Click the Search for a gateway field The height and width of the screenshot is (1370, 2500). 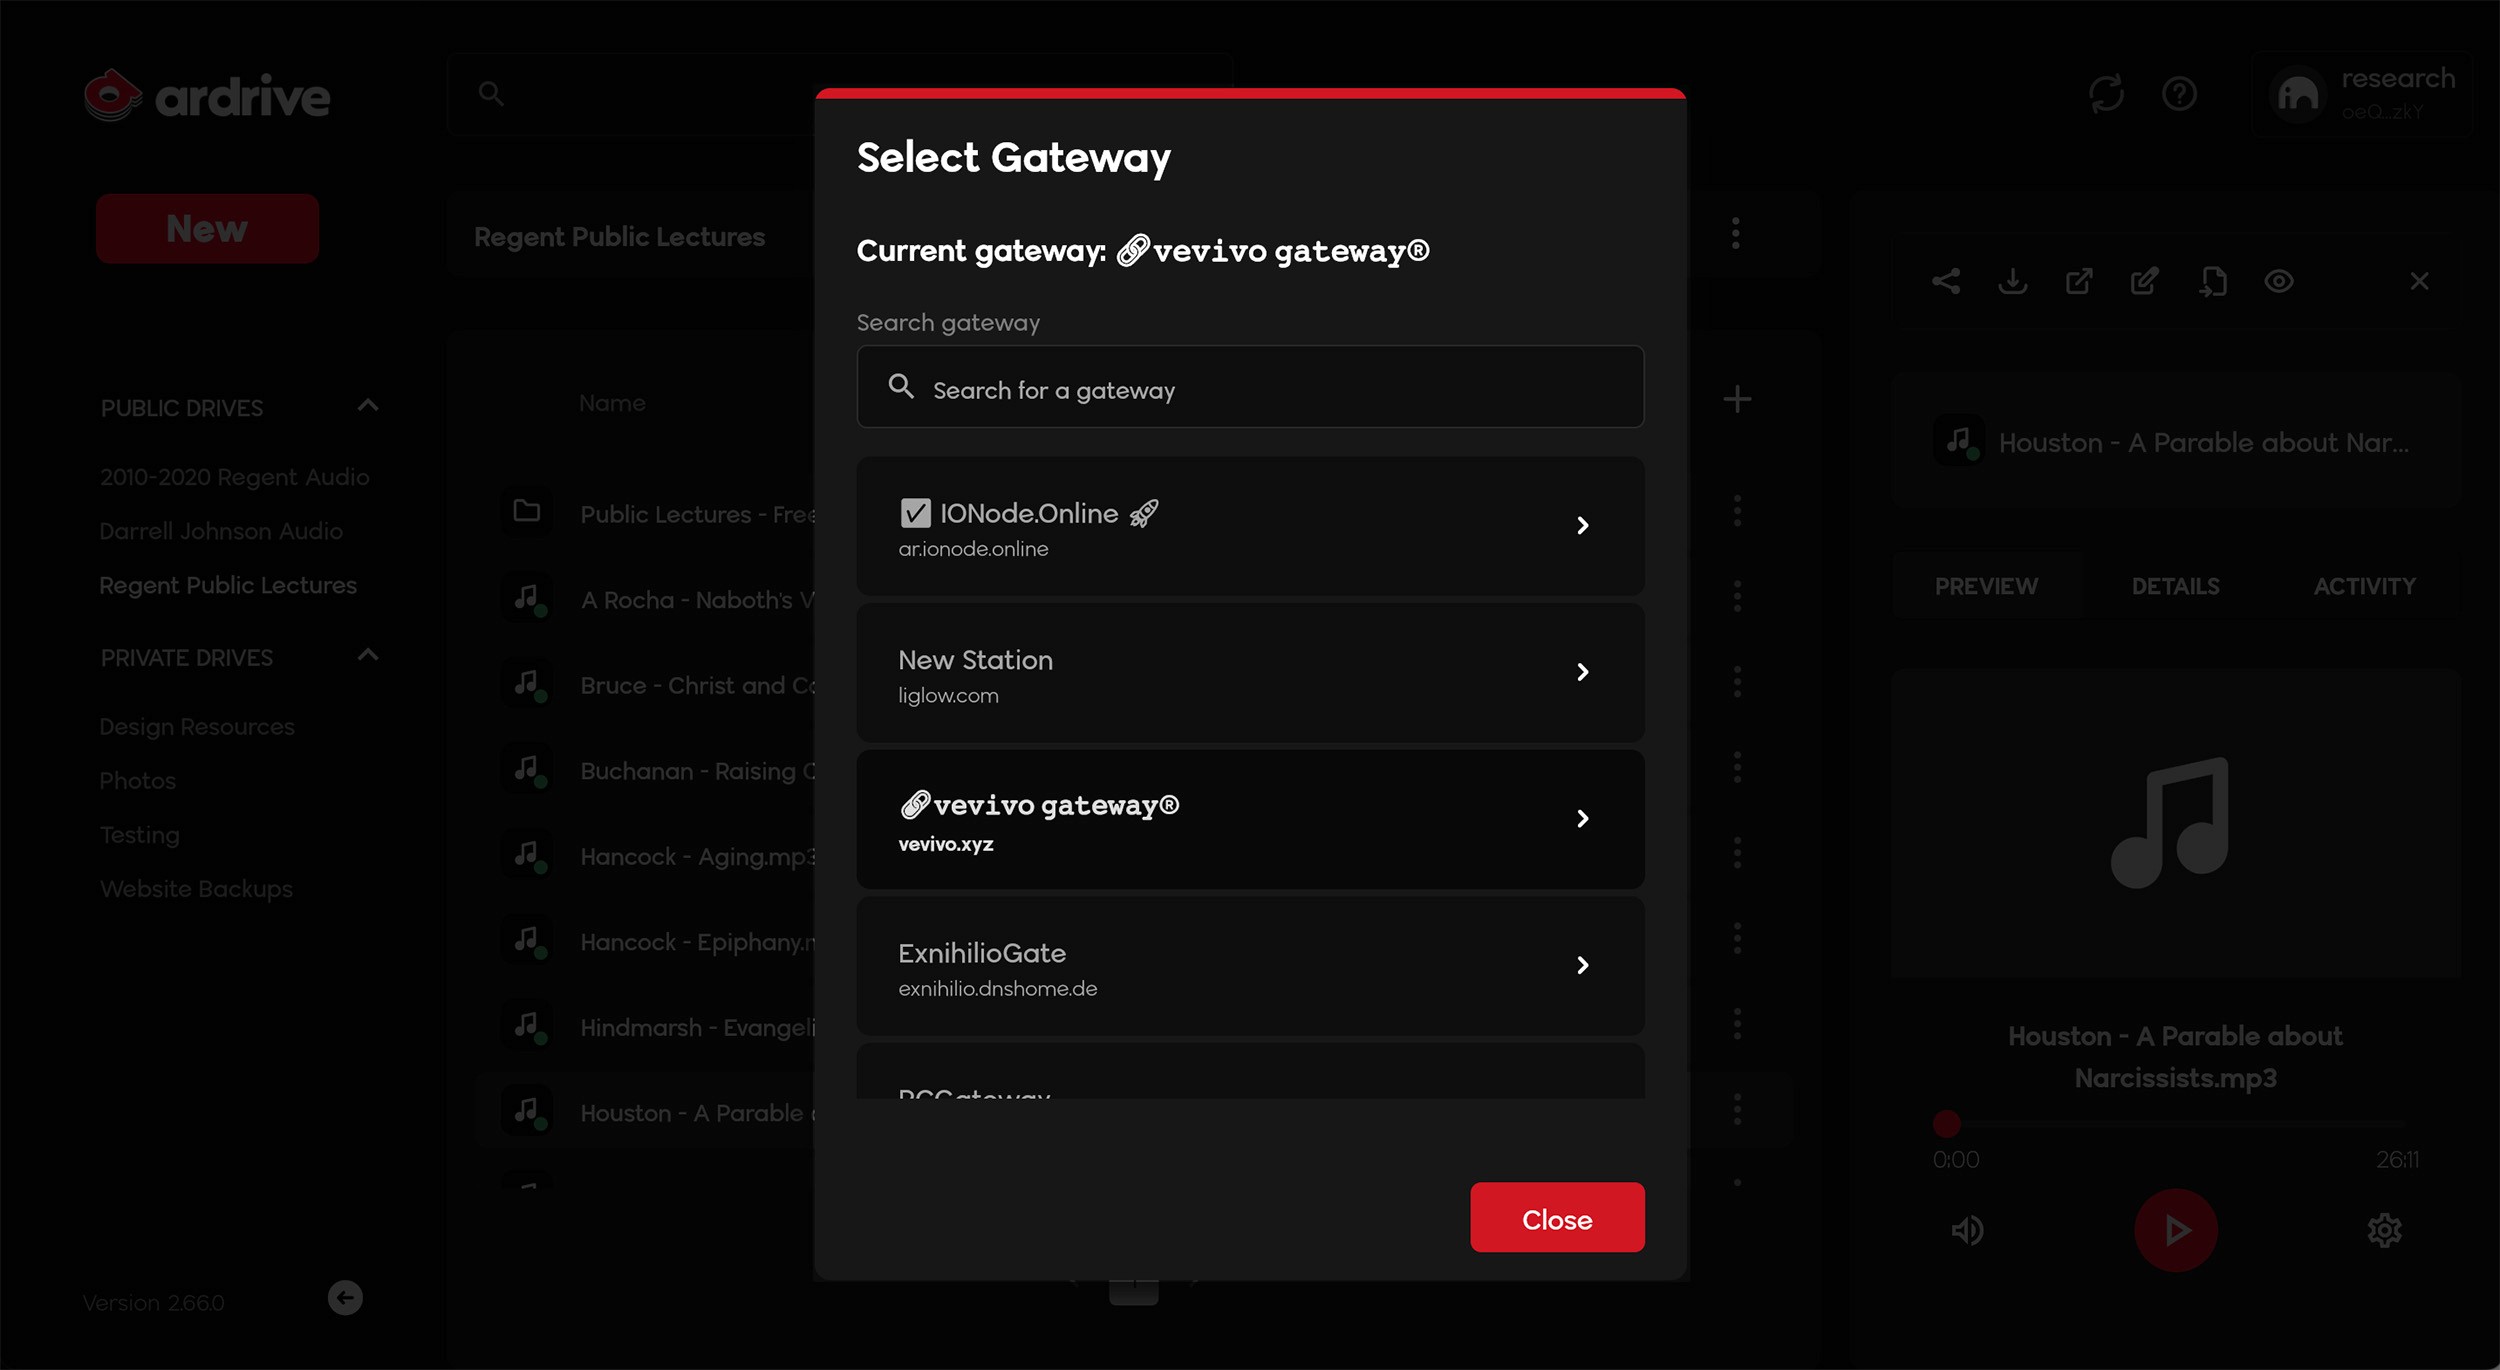pyautogui.click(x=1250, y=389)
